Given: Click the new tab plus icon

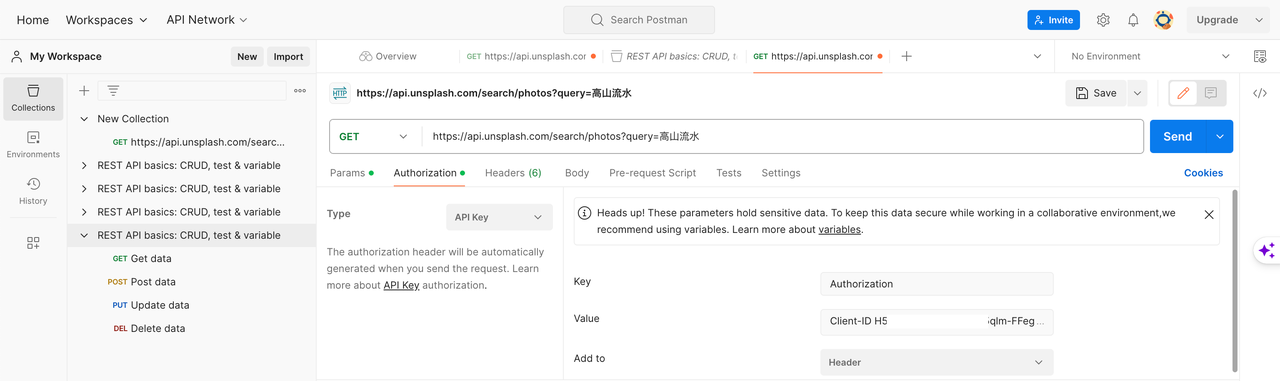Looking at the screenshot, I should [906, 57].
